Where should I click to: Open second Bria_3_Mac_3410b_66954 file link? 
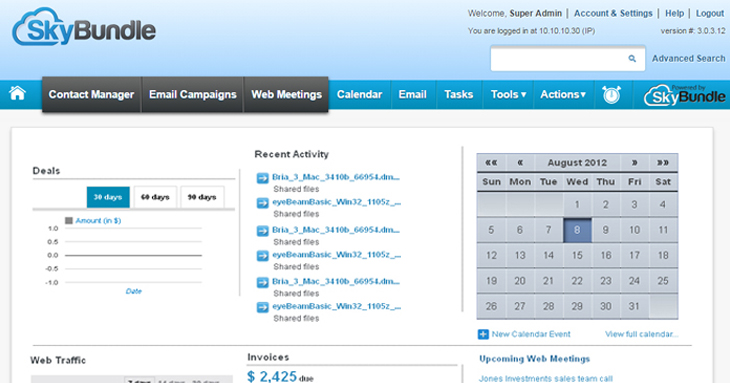[336, 229]
